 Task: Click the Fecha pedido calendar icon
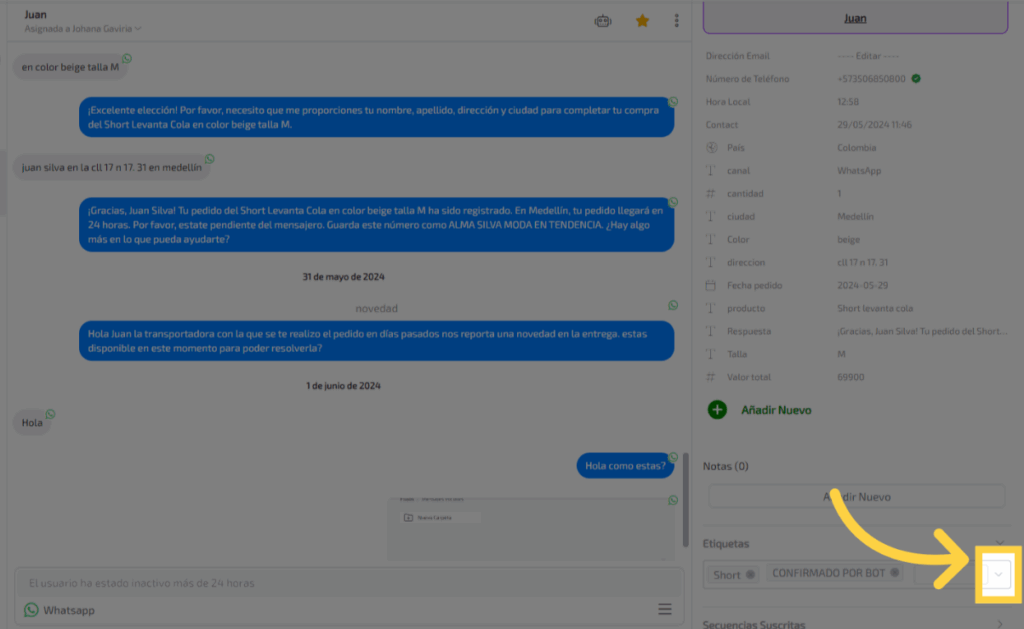click(x=712, y=285)
